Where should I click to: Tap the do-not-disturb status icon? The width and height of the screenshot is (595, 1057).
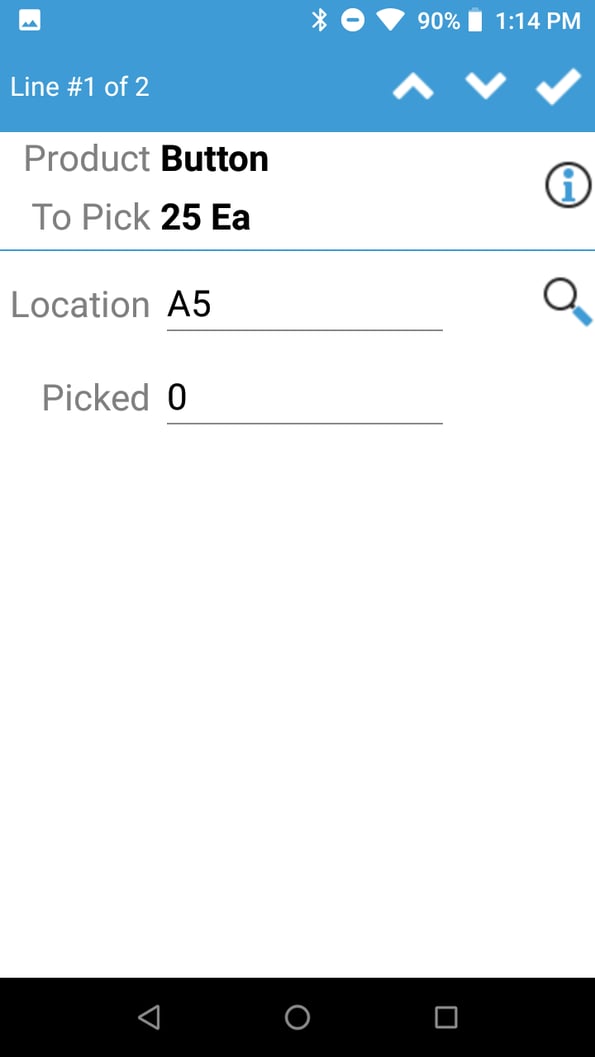pyautogui.click(x=352, y=18)
